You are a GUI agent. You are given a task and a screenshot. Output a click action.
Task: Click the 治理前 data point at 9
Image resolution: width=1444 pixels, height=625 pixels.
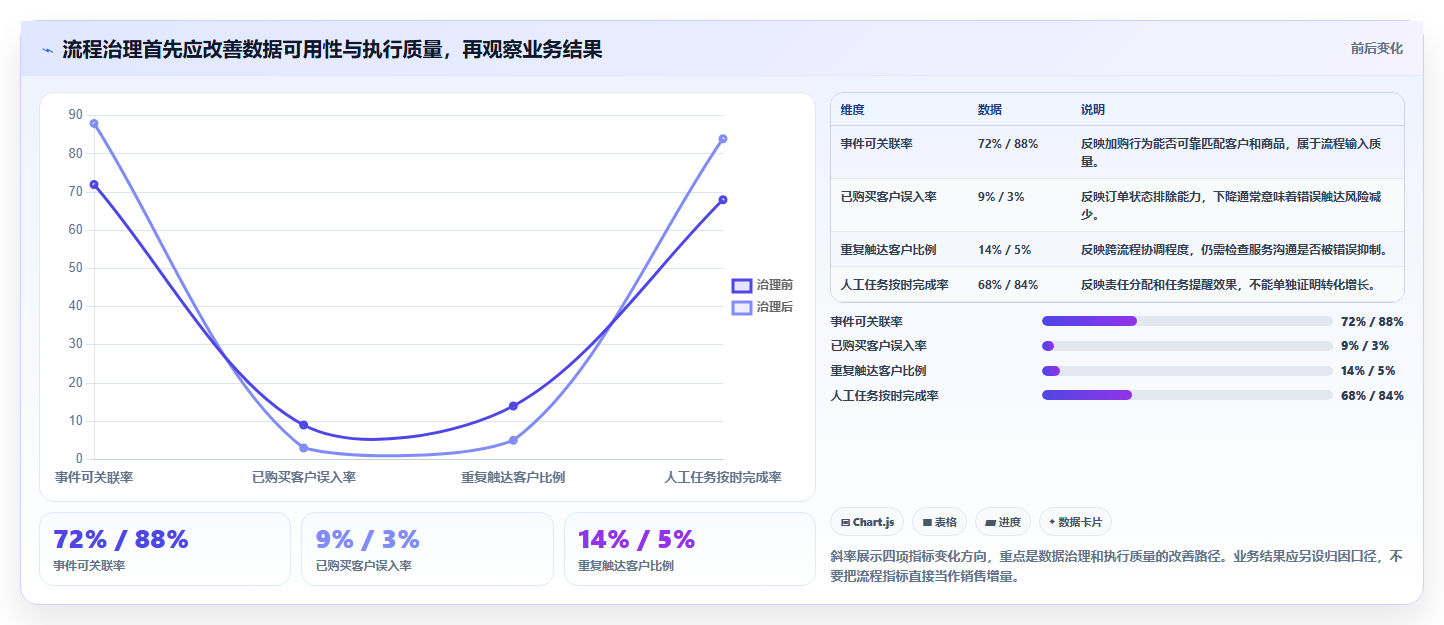pos(304,425)
